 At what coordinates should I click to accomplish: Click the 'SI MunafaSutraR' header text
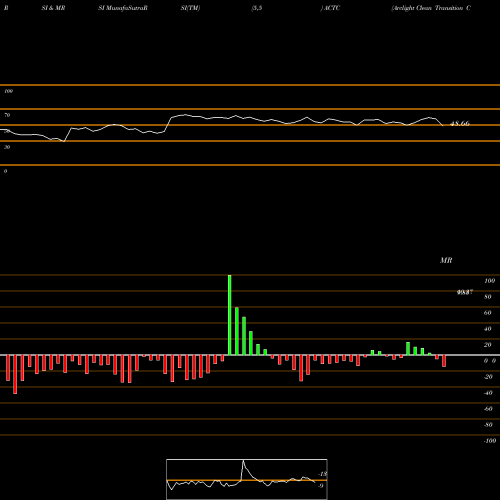click(x=123, y=8)
